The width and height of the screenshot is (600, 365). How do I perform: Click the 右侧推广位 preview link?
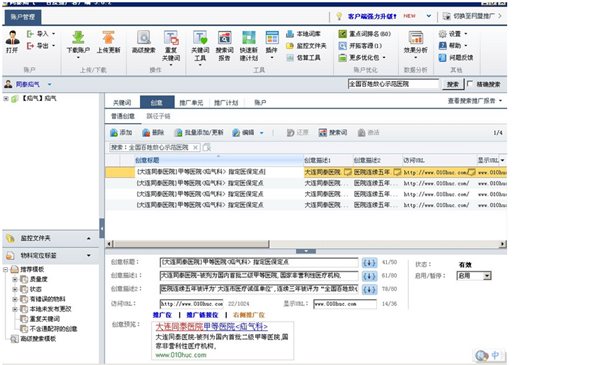pyautogui.click(x=249, y=315)
